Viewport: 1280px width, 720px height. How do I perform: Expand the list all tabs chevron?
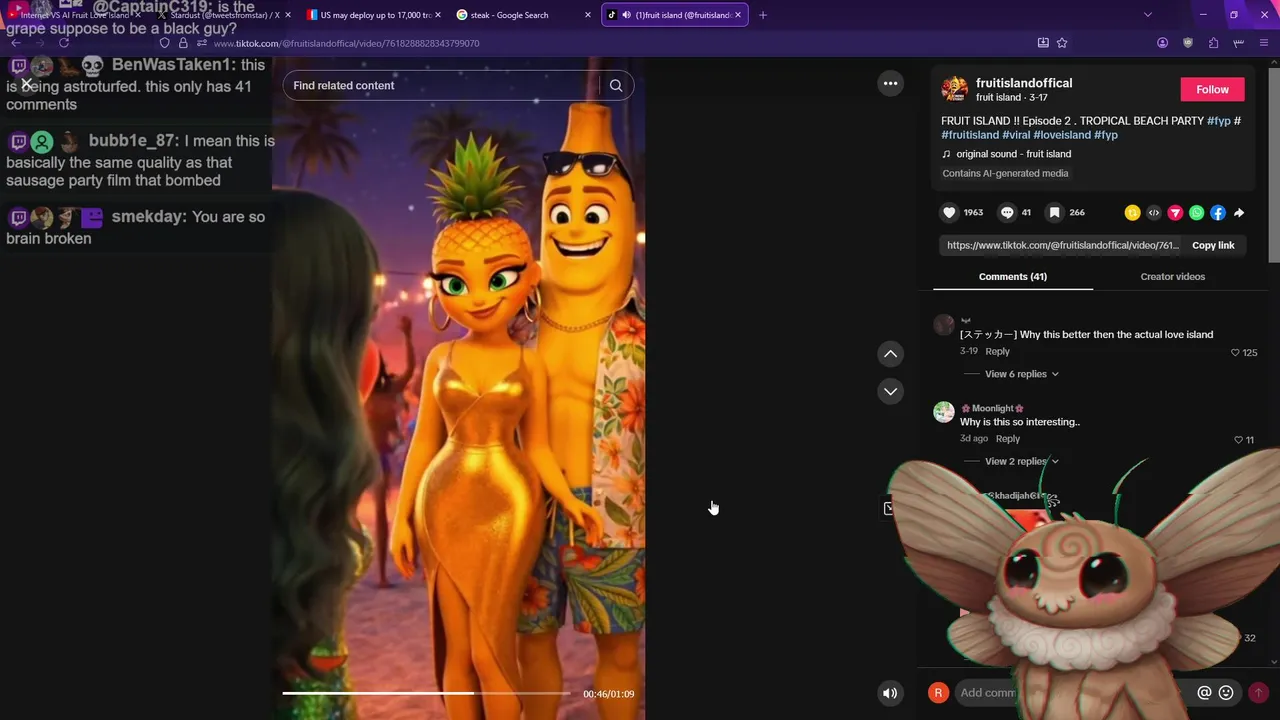pyautogui.click(x=1147, y=15)
